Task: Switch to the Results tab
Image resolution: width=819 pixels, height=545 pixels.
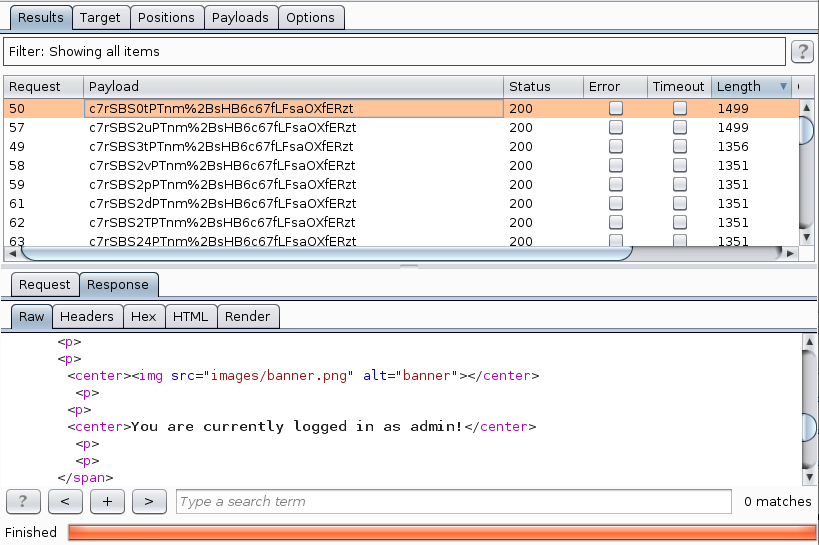Action: (41, 18)
